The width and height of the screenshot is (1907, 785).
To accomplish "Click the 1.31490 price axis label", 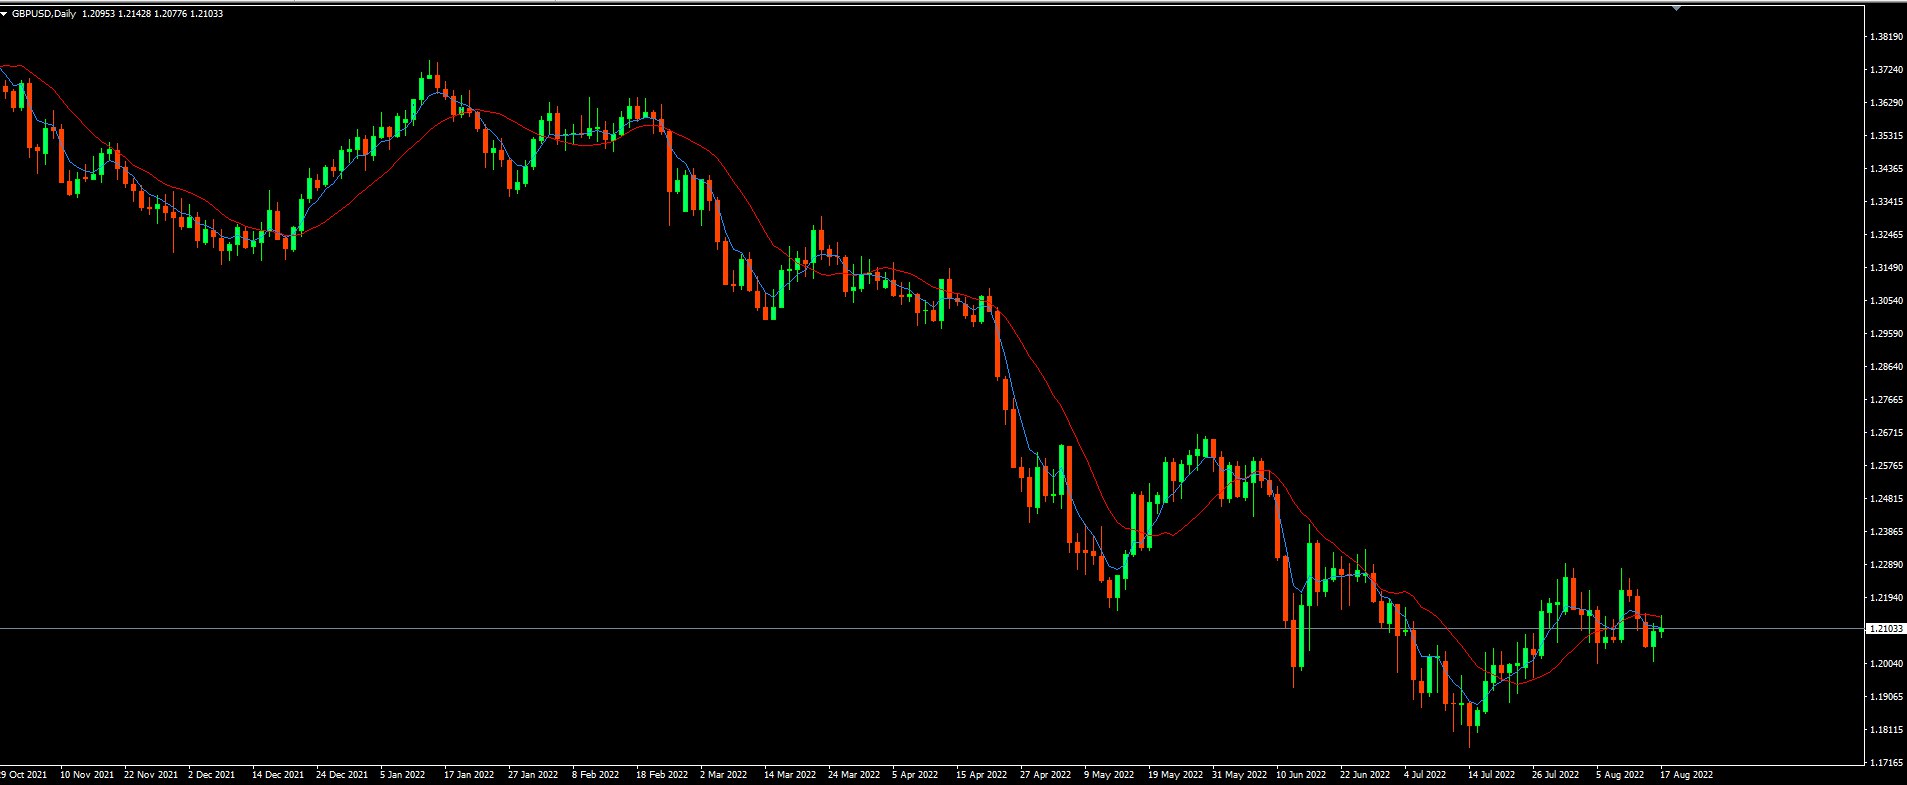I will pos(1885,268).
